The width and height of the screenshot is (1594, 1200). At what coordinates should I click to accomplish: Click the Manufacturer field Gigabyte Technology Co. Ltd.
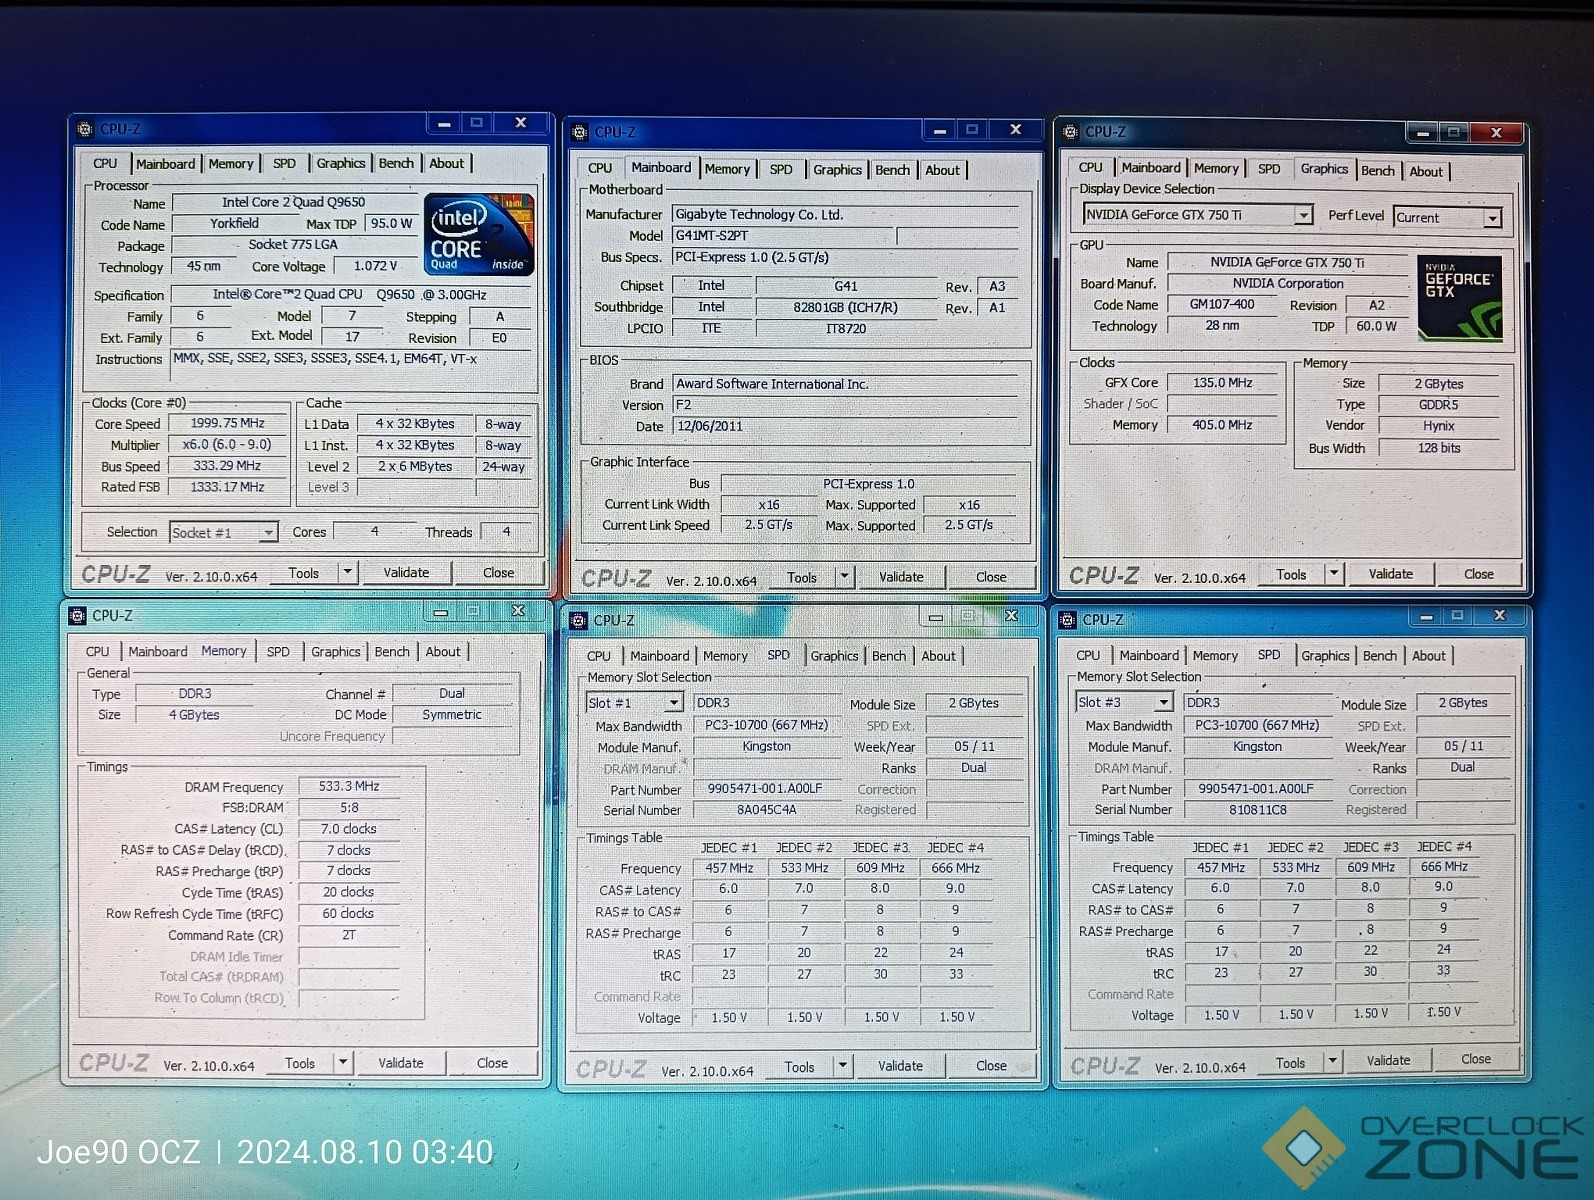[845, 214]
